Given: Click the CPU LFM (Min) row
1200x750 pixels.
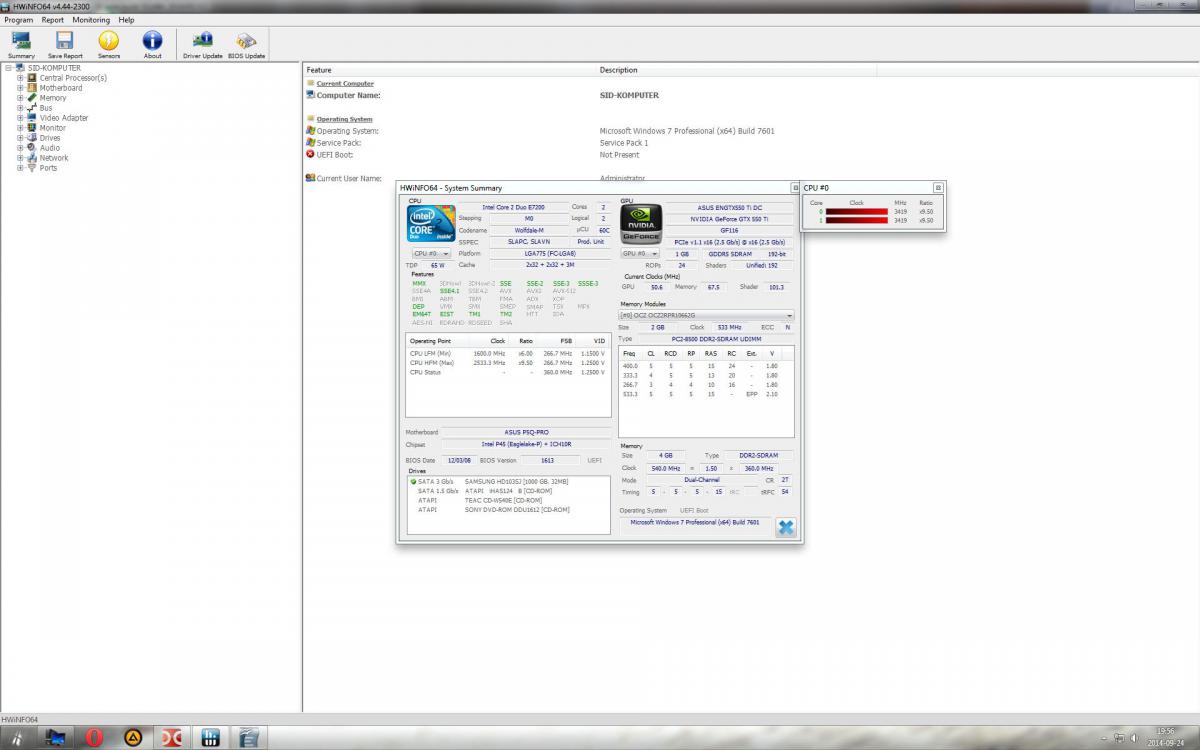Looking at the screenshot, I should [508, 353].
